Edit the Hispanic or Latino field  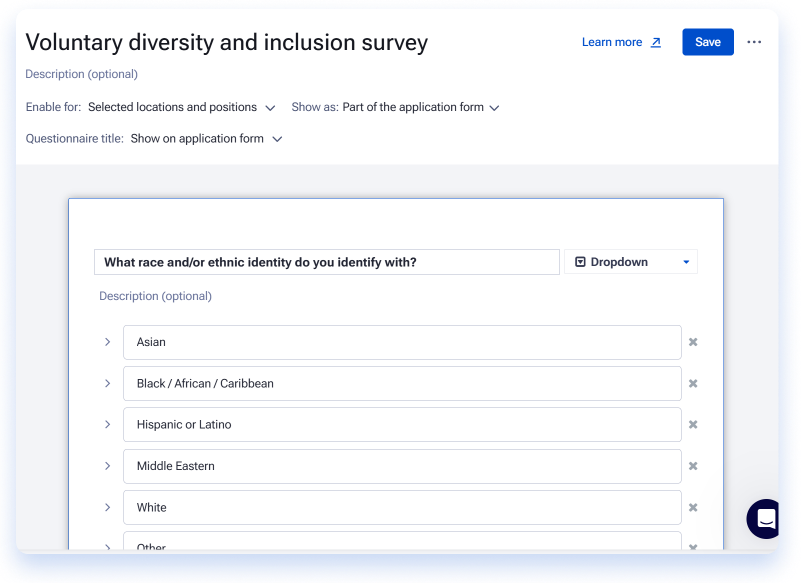(x=402, y=425)
